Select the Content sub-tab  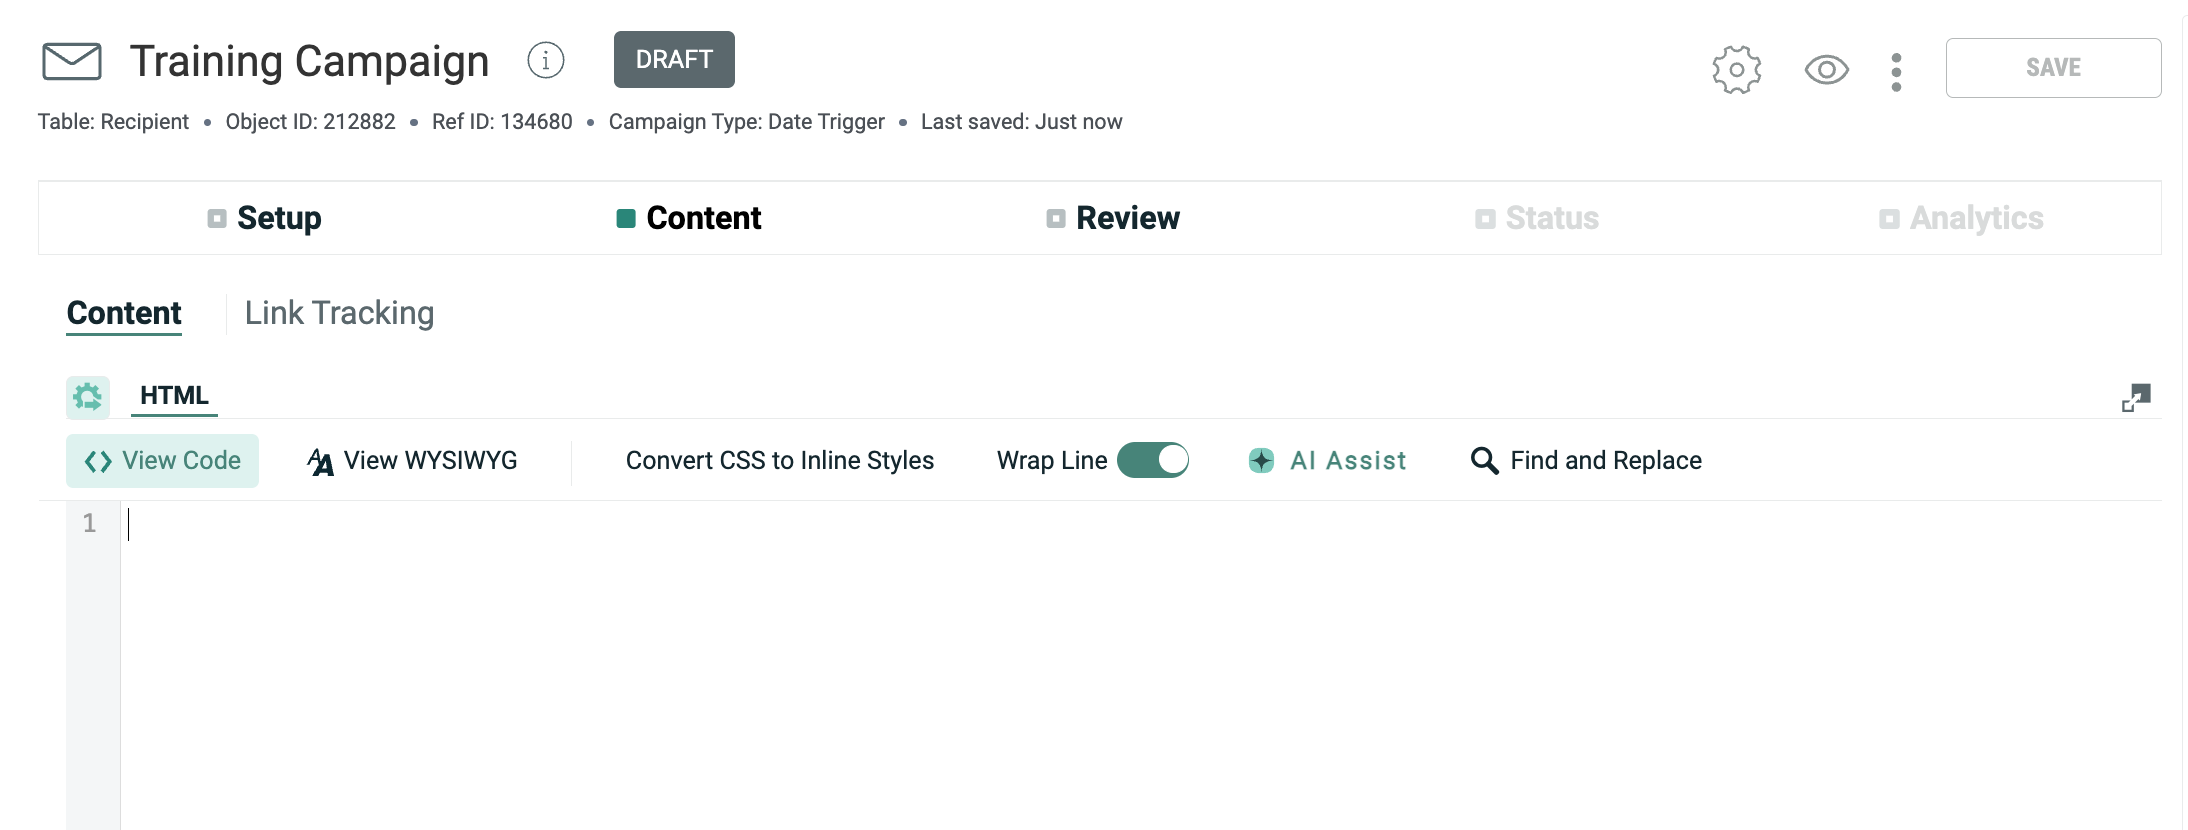click(124, 313)
